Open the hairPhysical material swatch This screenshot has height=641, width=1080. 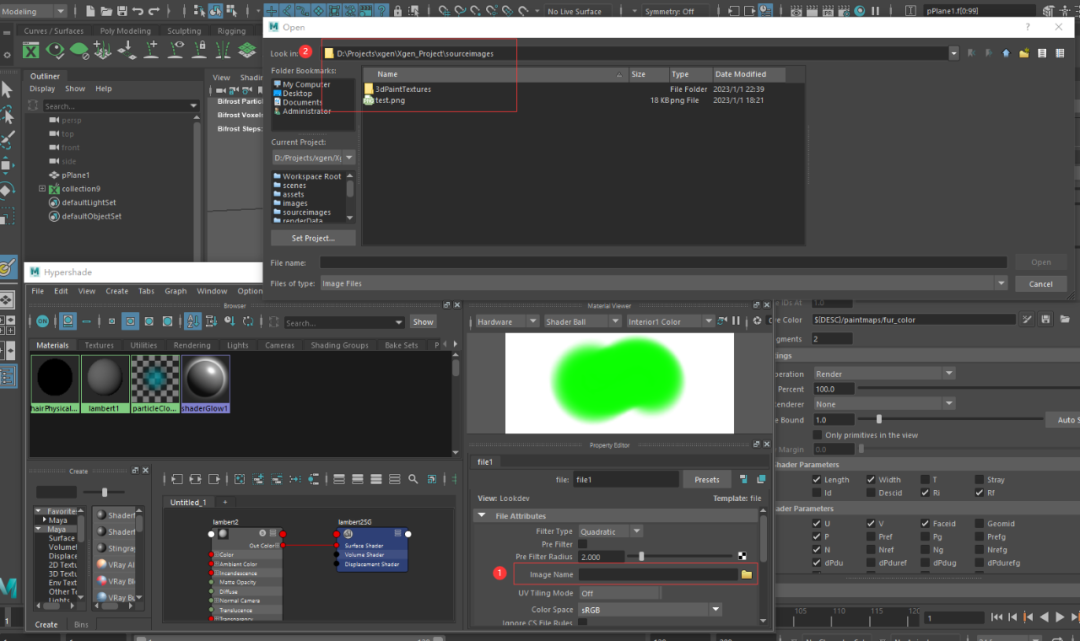click(54, 383)
